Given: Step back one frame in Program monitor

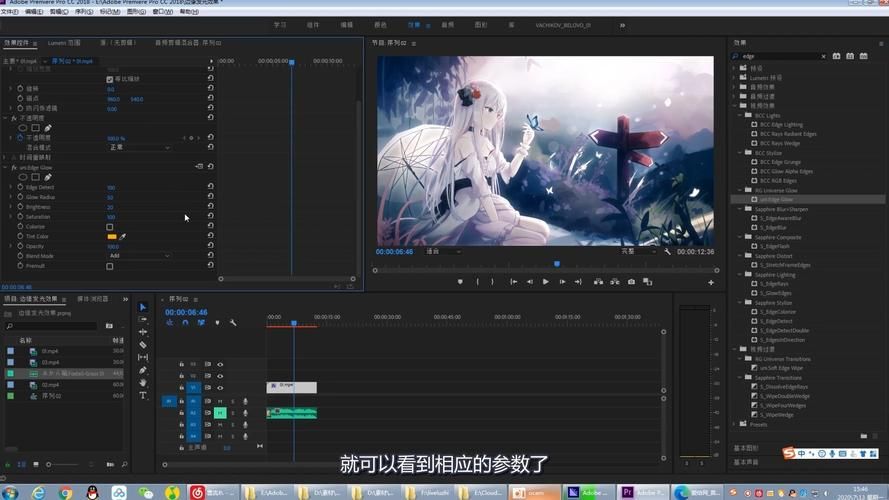Looking at the screenshot, I should point(530,282).
